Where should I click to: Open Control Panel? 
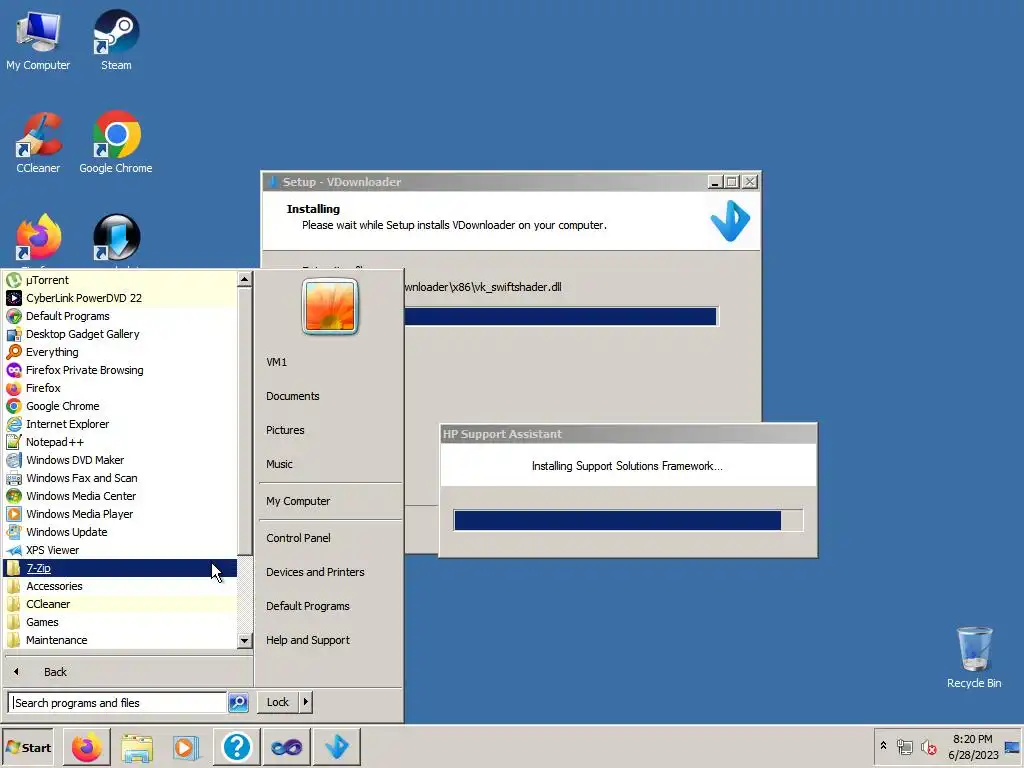coord(330,538)
